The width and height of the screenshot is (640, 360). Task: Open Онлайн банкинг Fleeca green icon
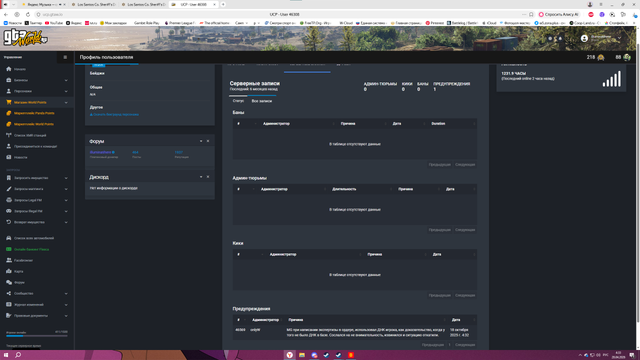[x=9, y=249]
